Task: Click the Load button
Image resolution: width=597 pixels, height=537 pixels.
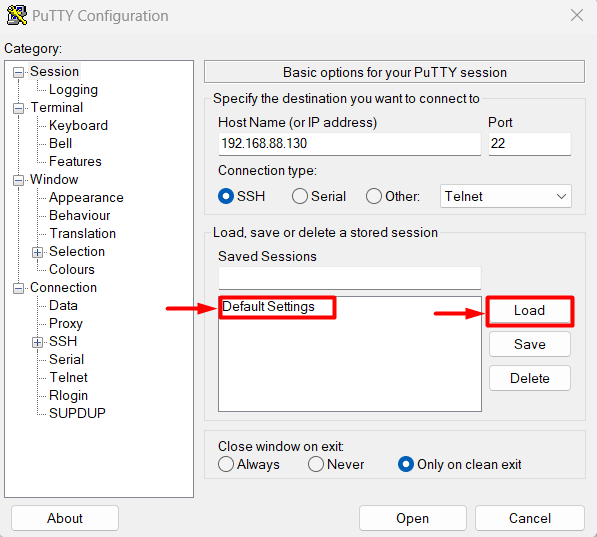Action: pos(530,311)
